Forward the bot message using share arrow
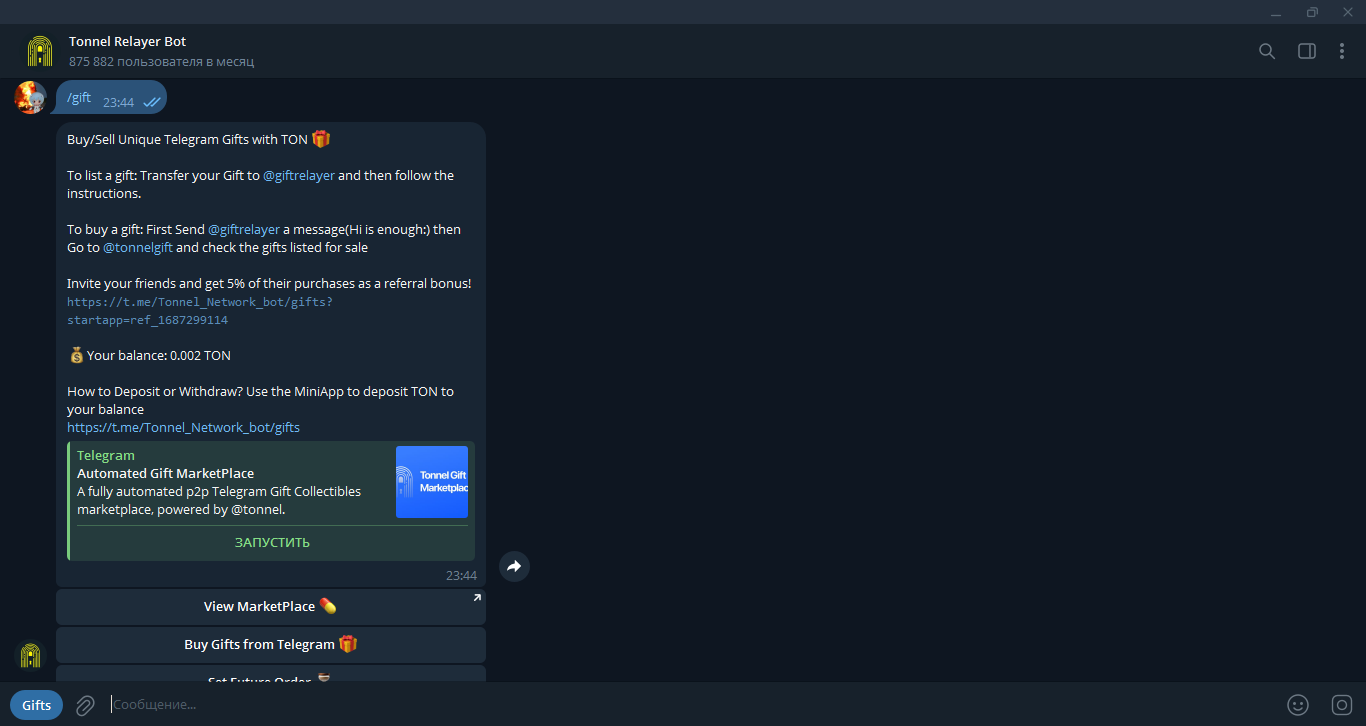 click(514, 566)
